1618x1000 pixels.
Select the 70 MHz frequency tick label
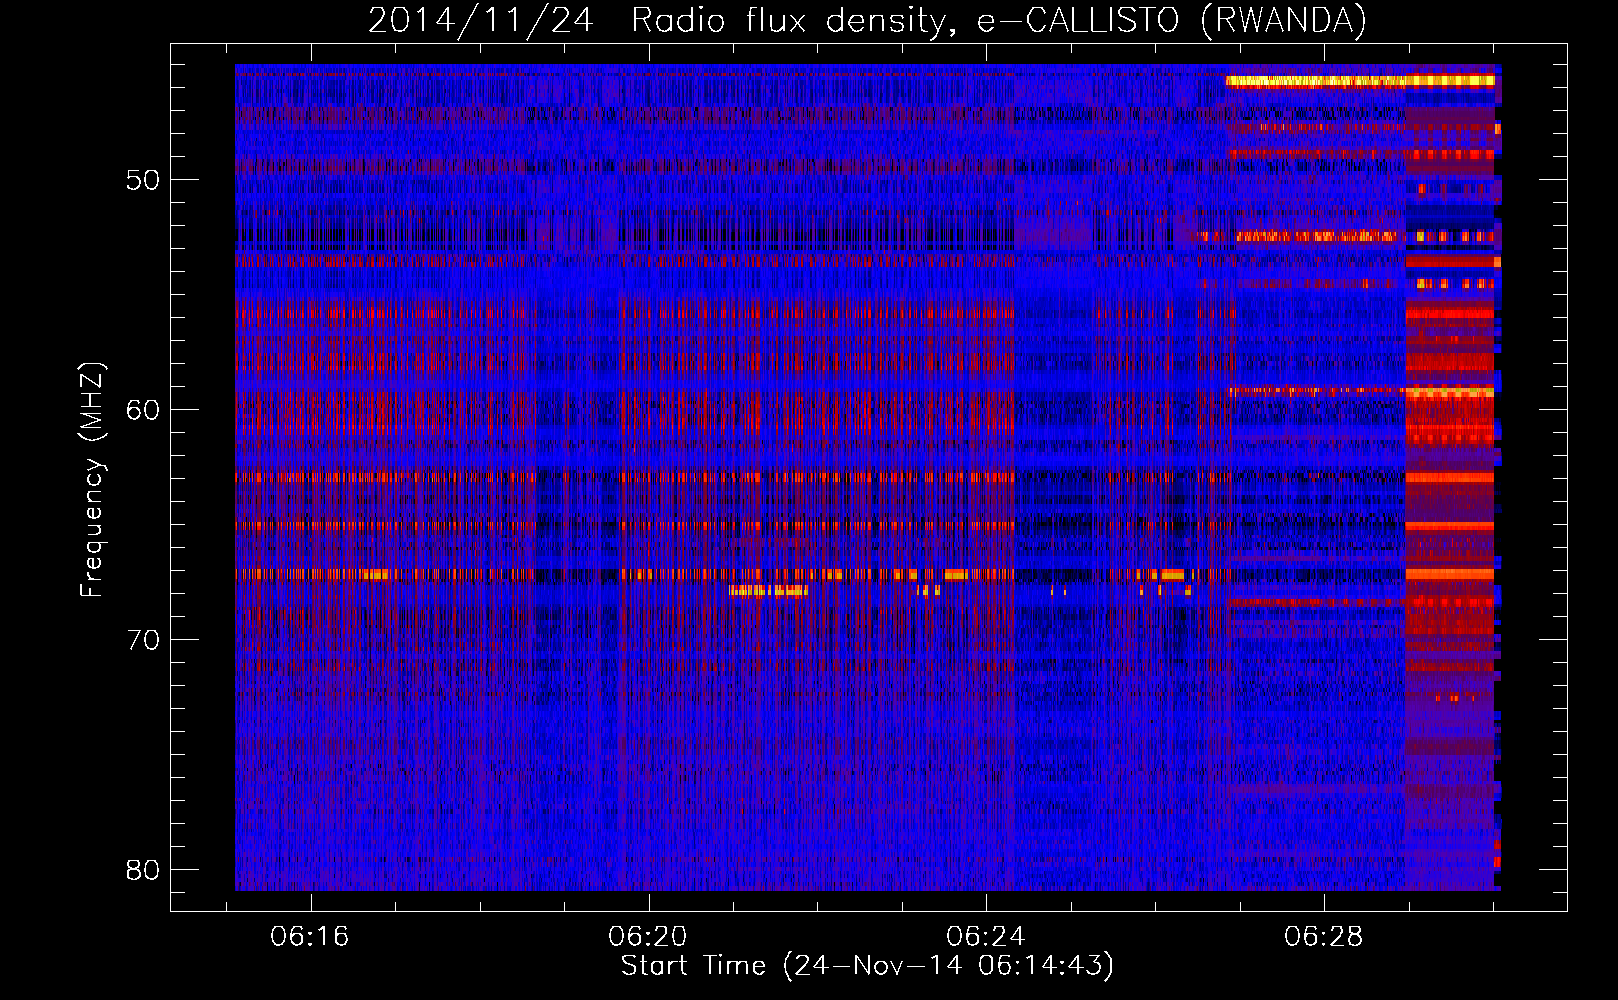(143, 640)
